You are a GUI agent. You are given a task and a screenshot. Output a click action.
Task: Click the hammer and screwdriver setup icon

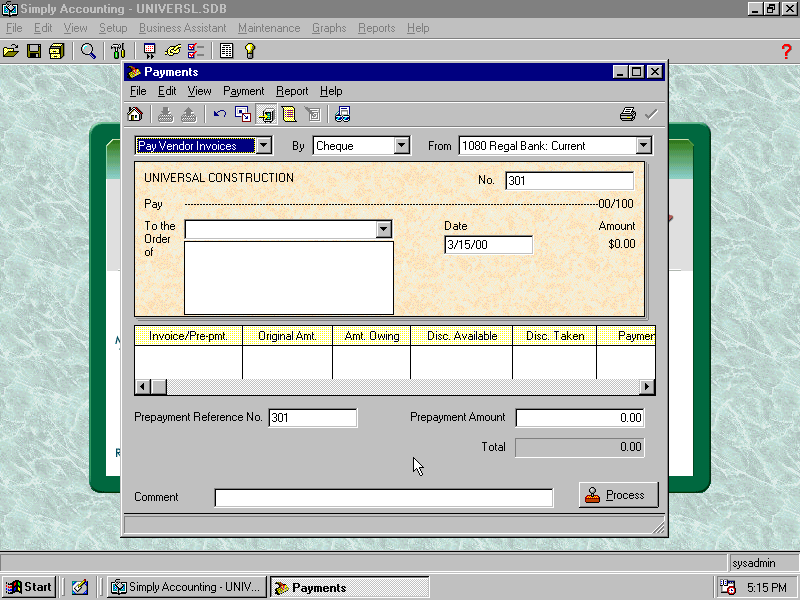(x=117, y=51)
